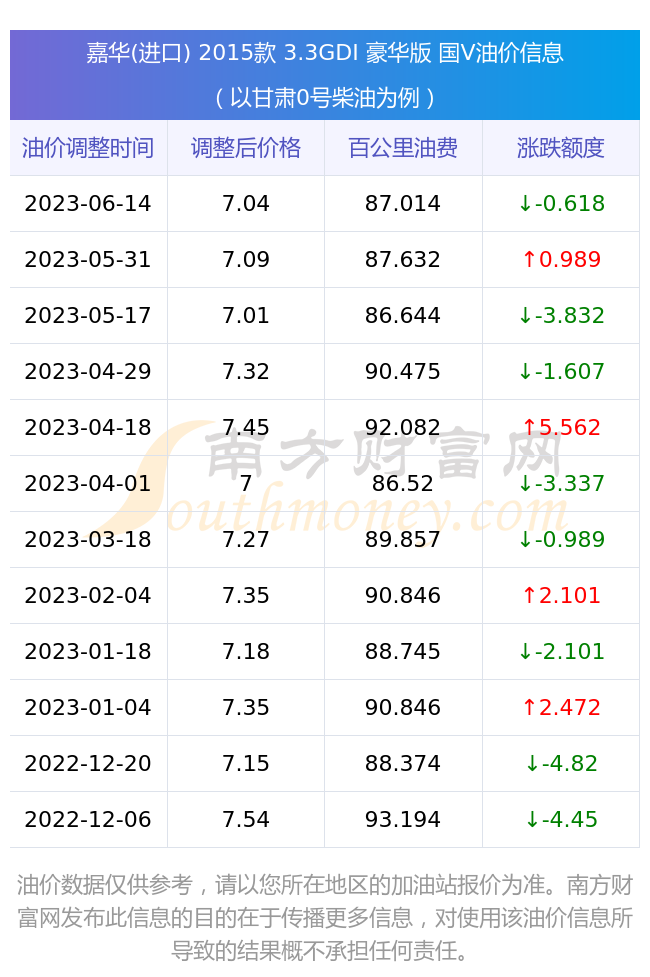
Task: Click the green change value ↓-3.337
Action: (562, 484)
